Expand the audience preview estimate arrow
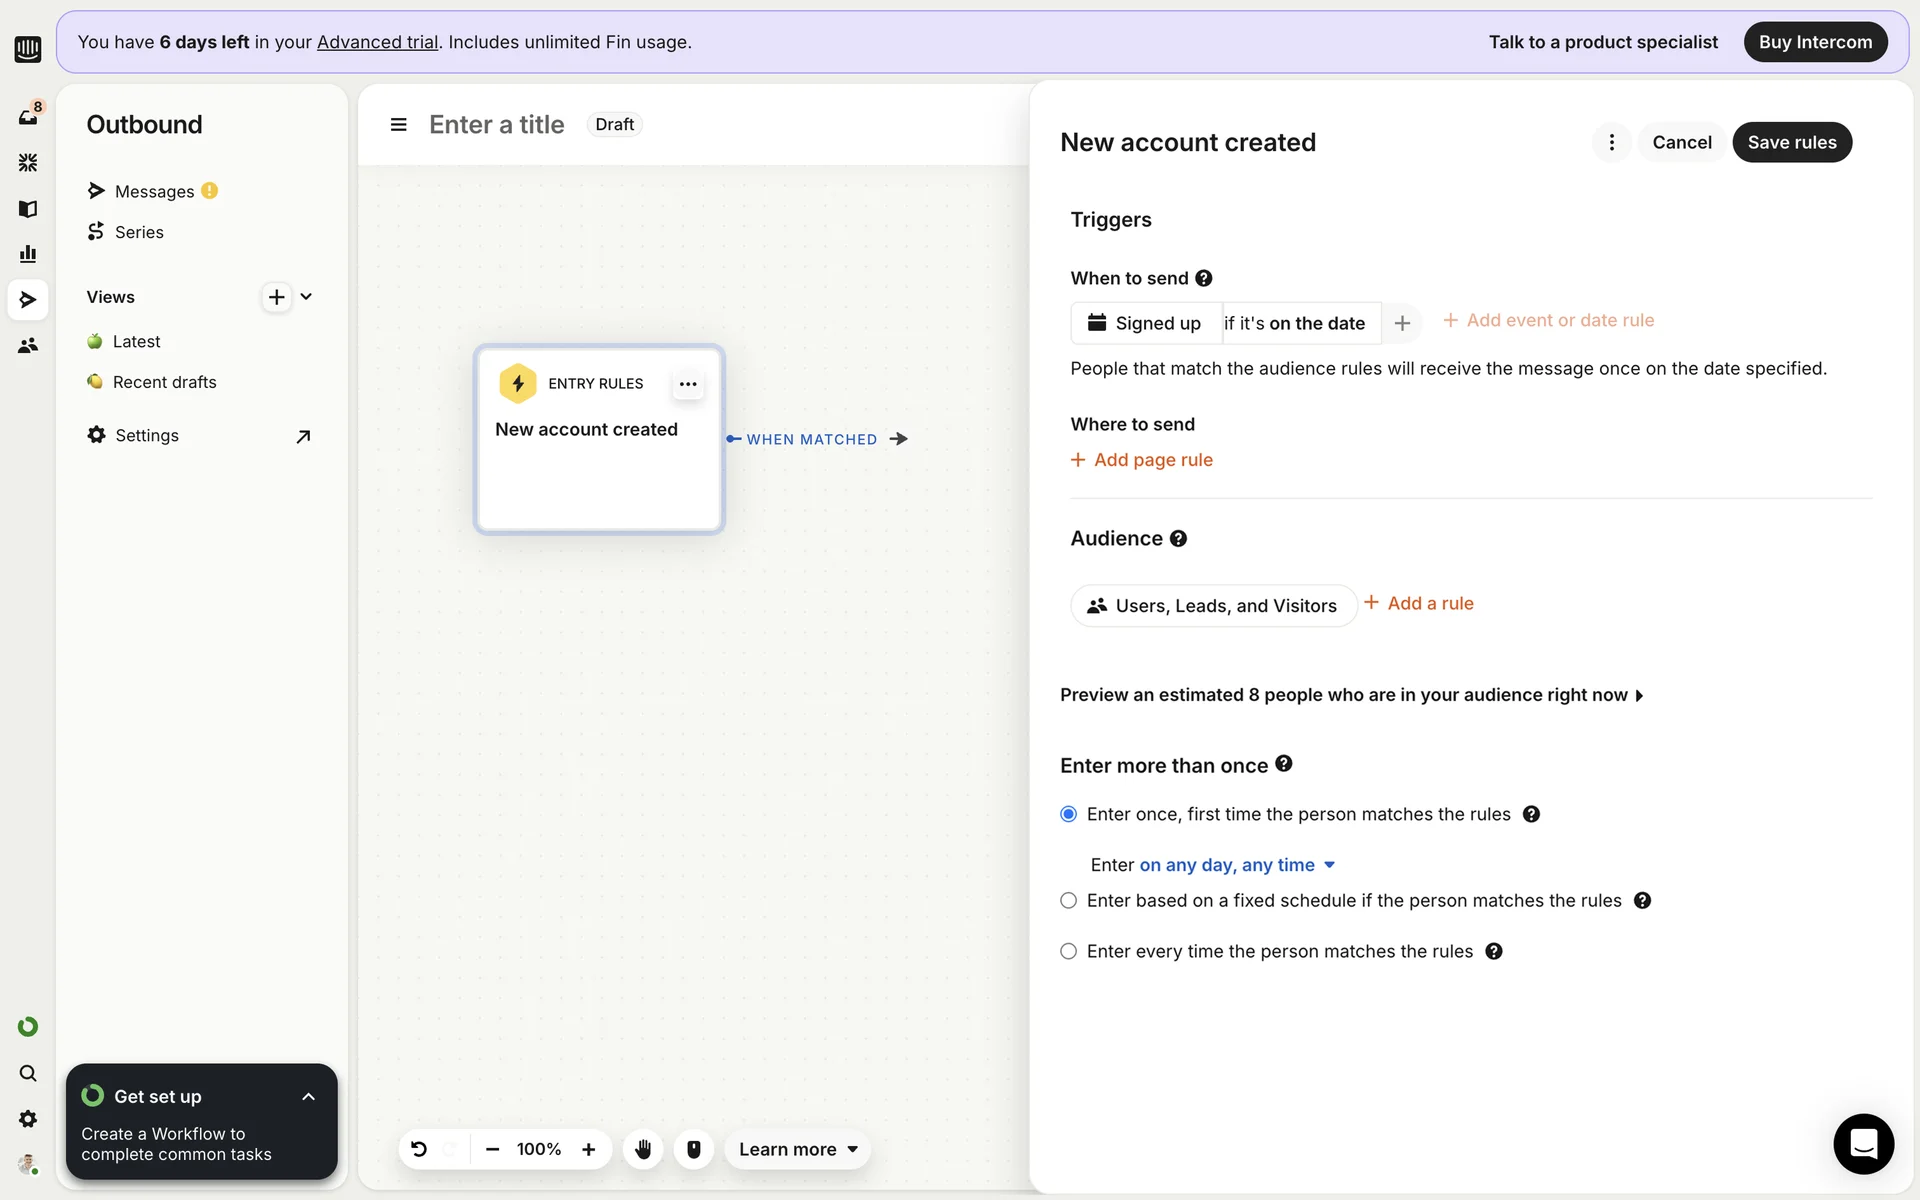The image size is (1920, 1200). click(1639, 696)
